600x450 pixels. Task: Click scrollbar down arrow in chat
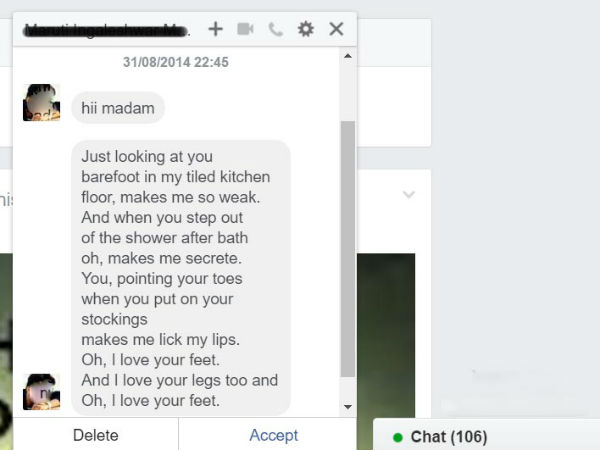pos(348,407)
